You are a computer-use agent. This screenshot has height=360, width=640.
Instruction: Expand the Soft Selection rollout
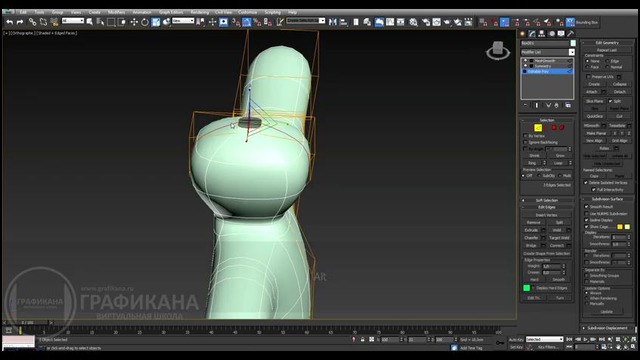[x=547, y=200]
